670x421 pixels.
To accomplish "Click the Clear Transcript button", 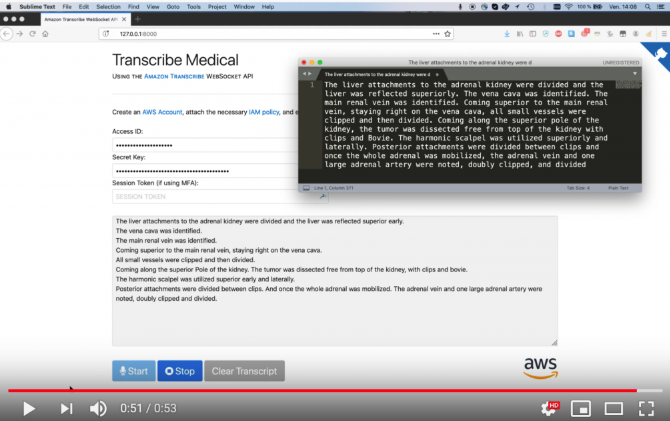I will (x=244, y=371).
